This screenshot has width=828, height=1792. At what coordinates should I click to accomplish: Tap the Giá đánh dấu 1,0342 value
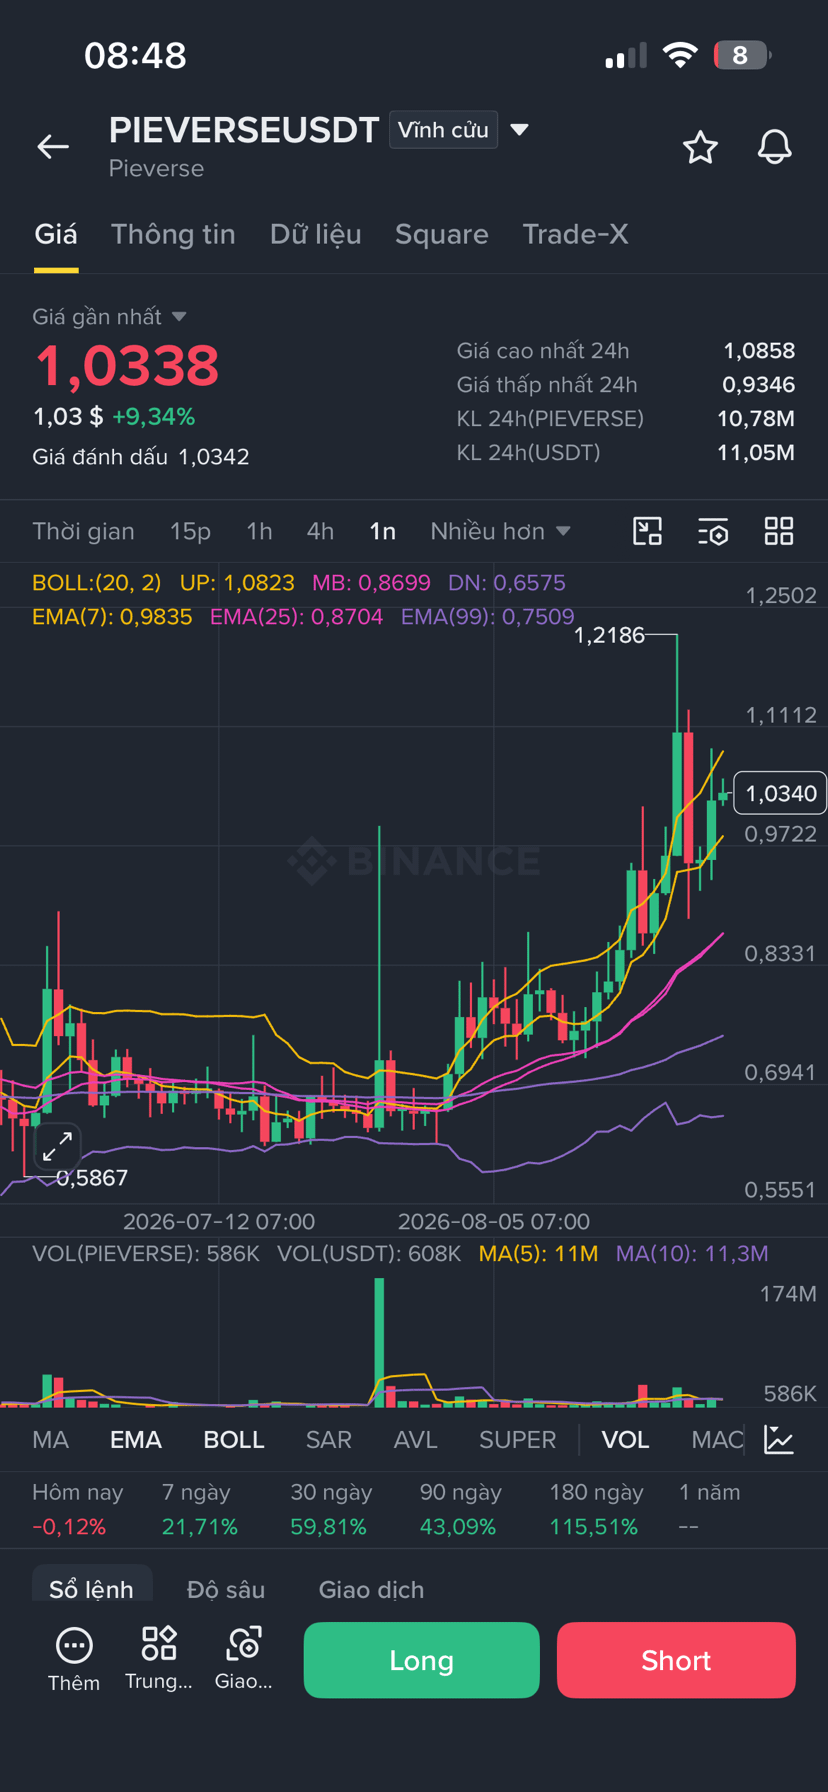(x=214, y=457)
